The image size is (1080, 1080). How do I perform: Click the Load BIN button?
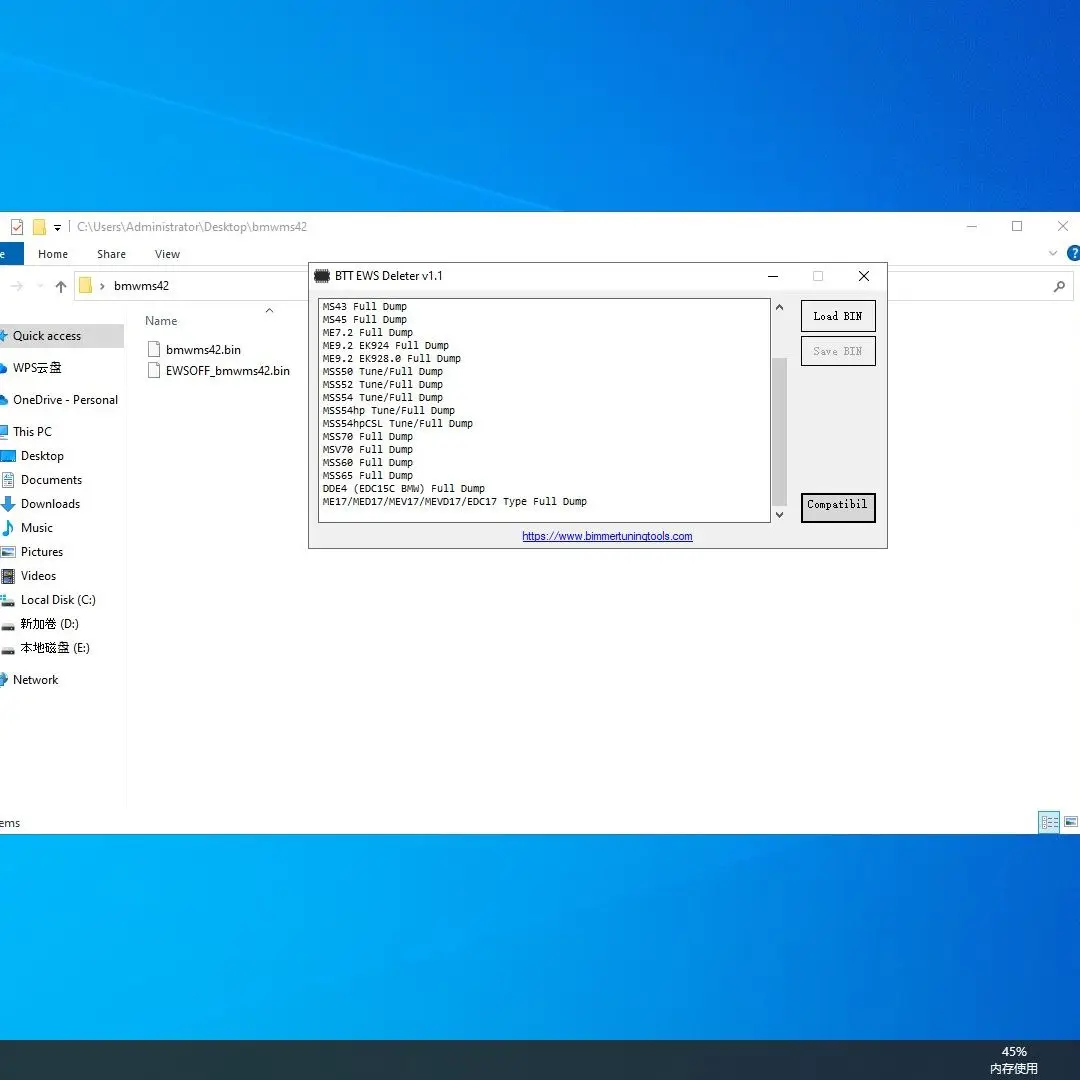click(x=838, y=316)
